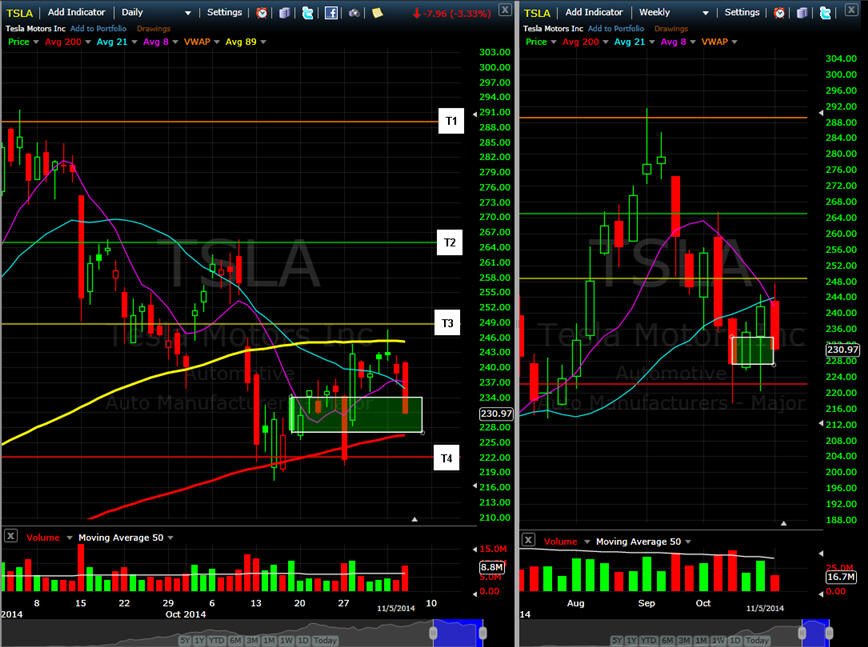Grab right range handle in Daily chart navigator
This screenshot has height=647, width=868.
pos(482,633)
